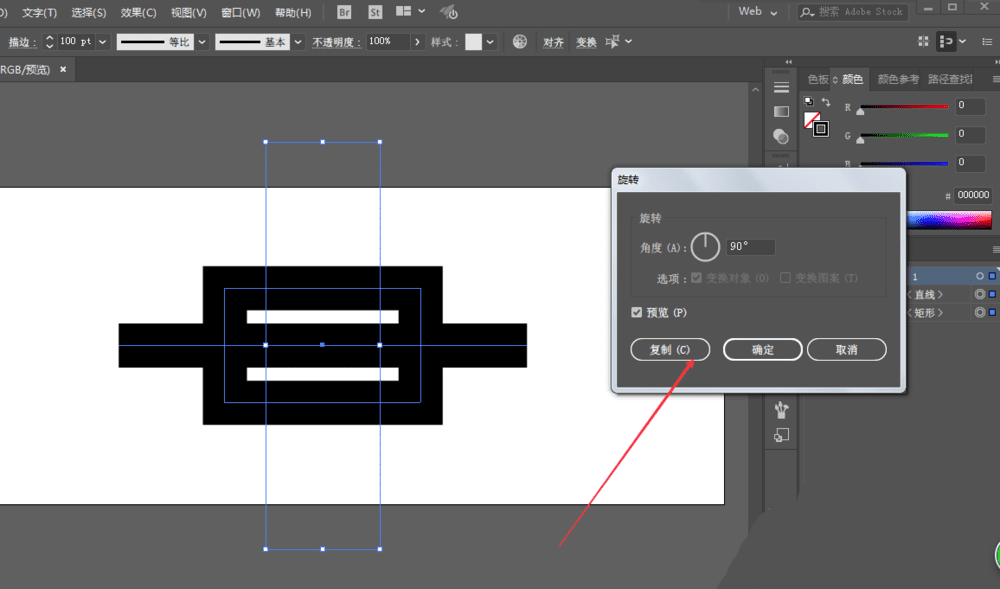Viewport: 1000px width, 589px height.
Task: Open Adobe Stock via the St icon
Action: pos(375,13)
